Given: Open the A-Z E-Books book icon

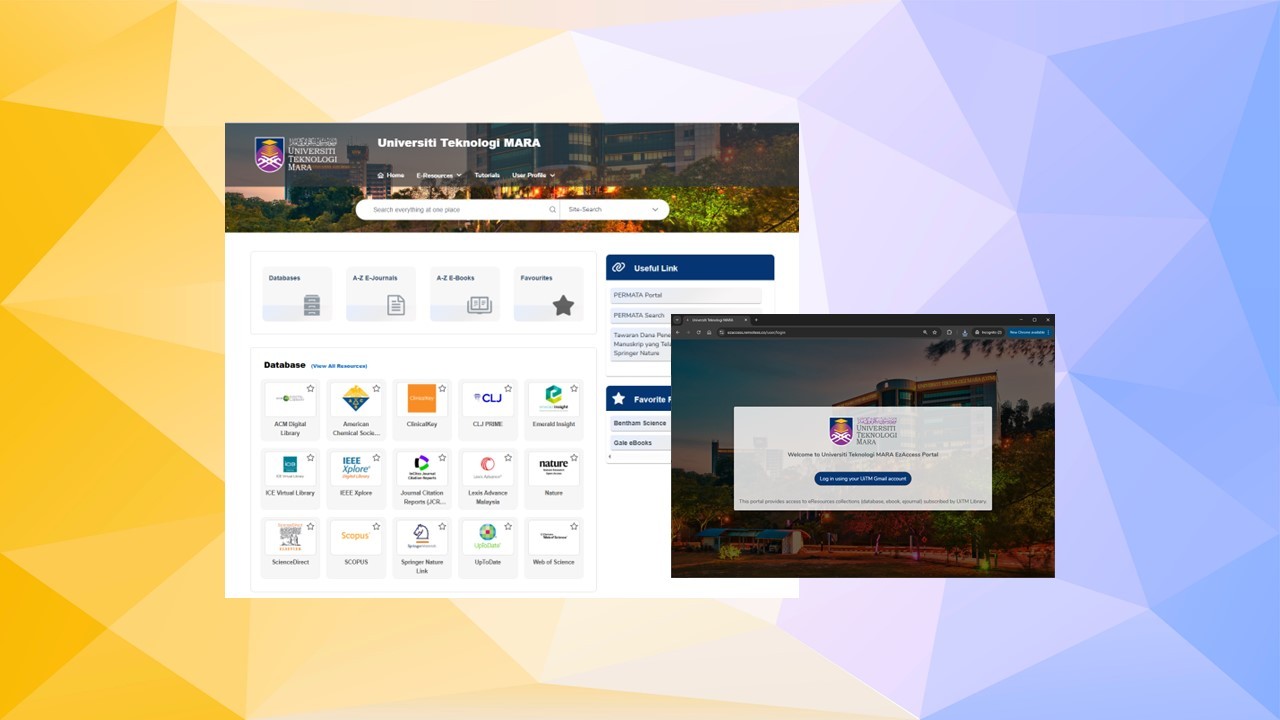Looking at the screenshot, I should pos(479,306).
